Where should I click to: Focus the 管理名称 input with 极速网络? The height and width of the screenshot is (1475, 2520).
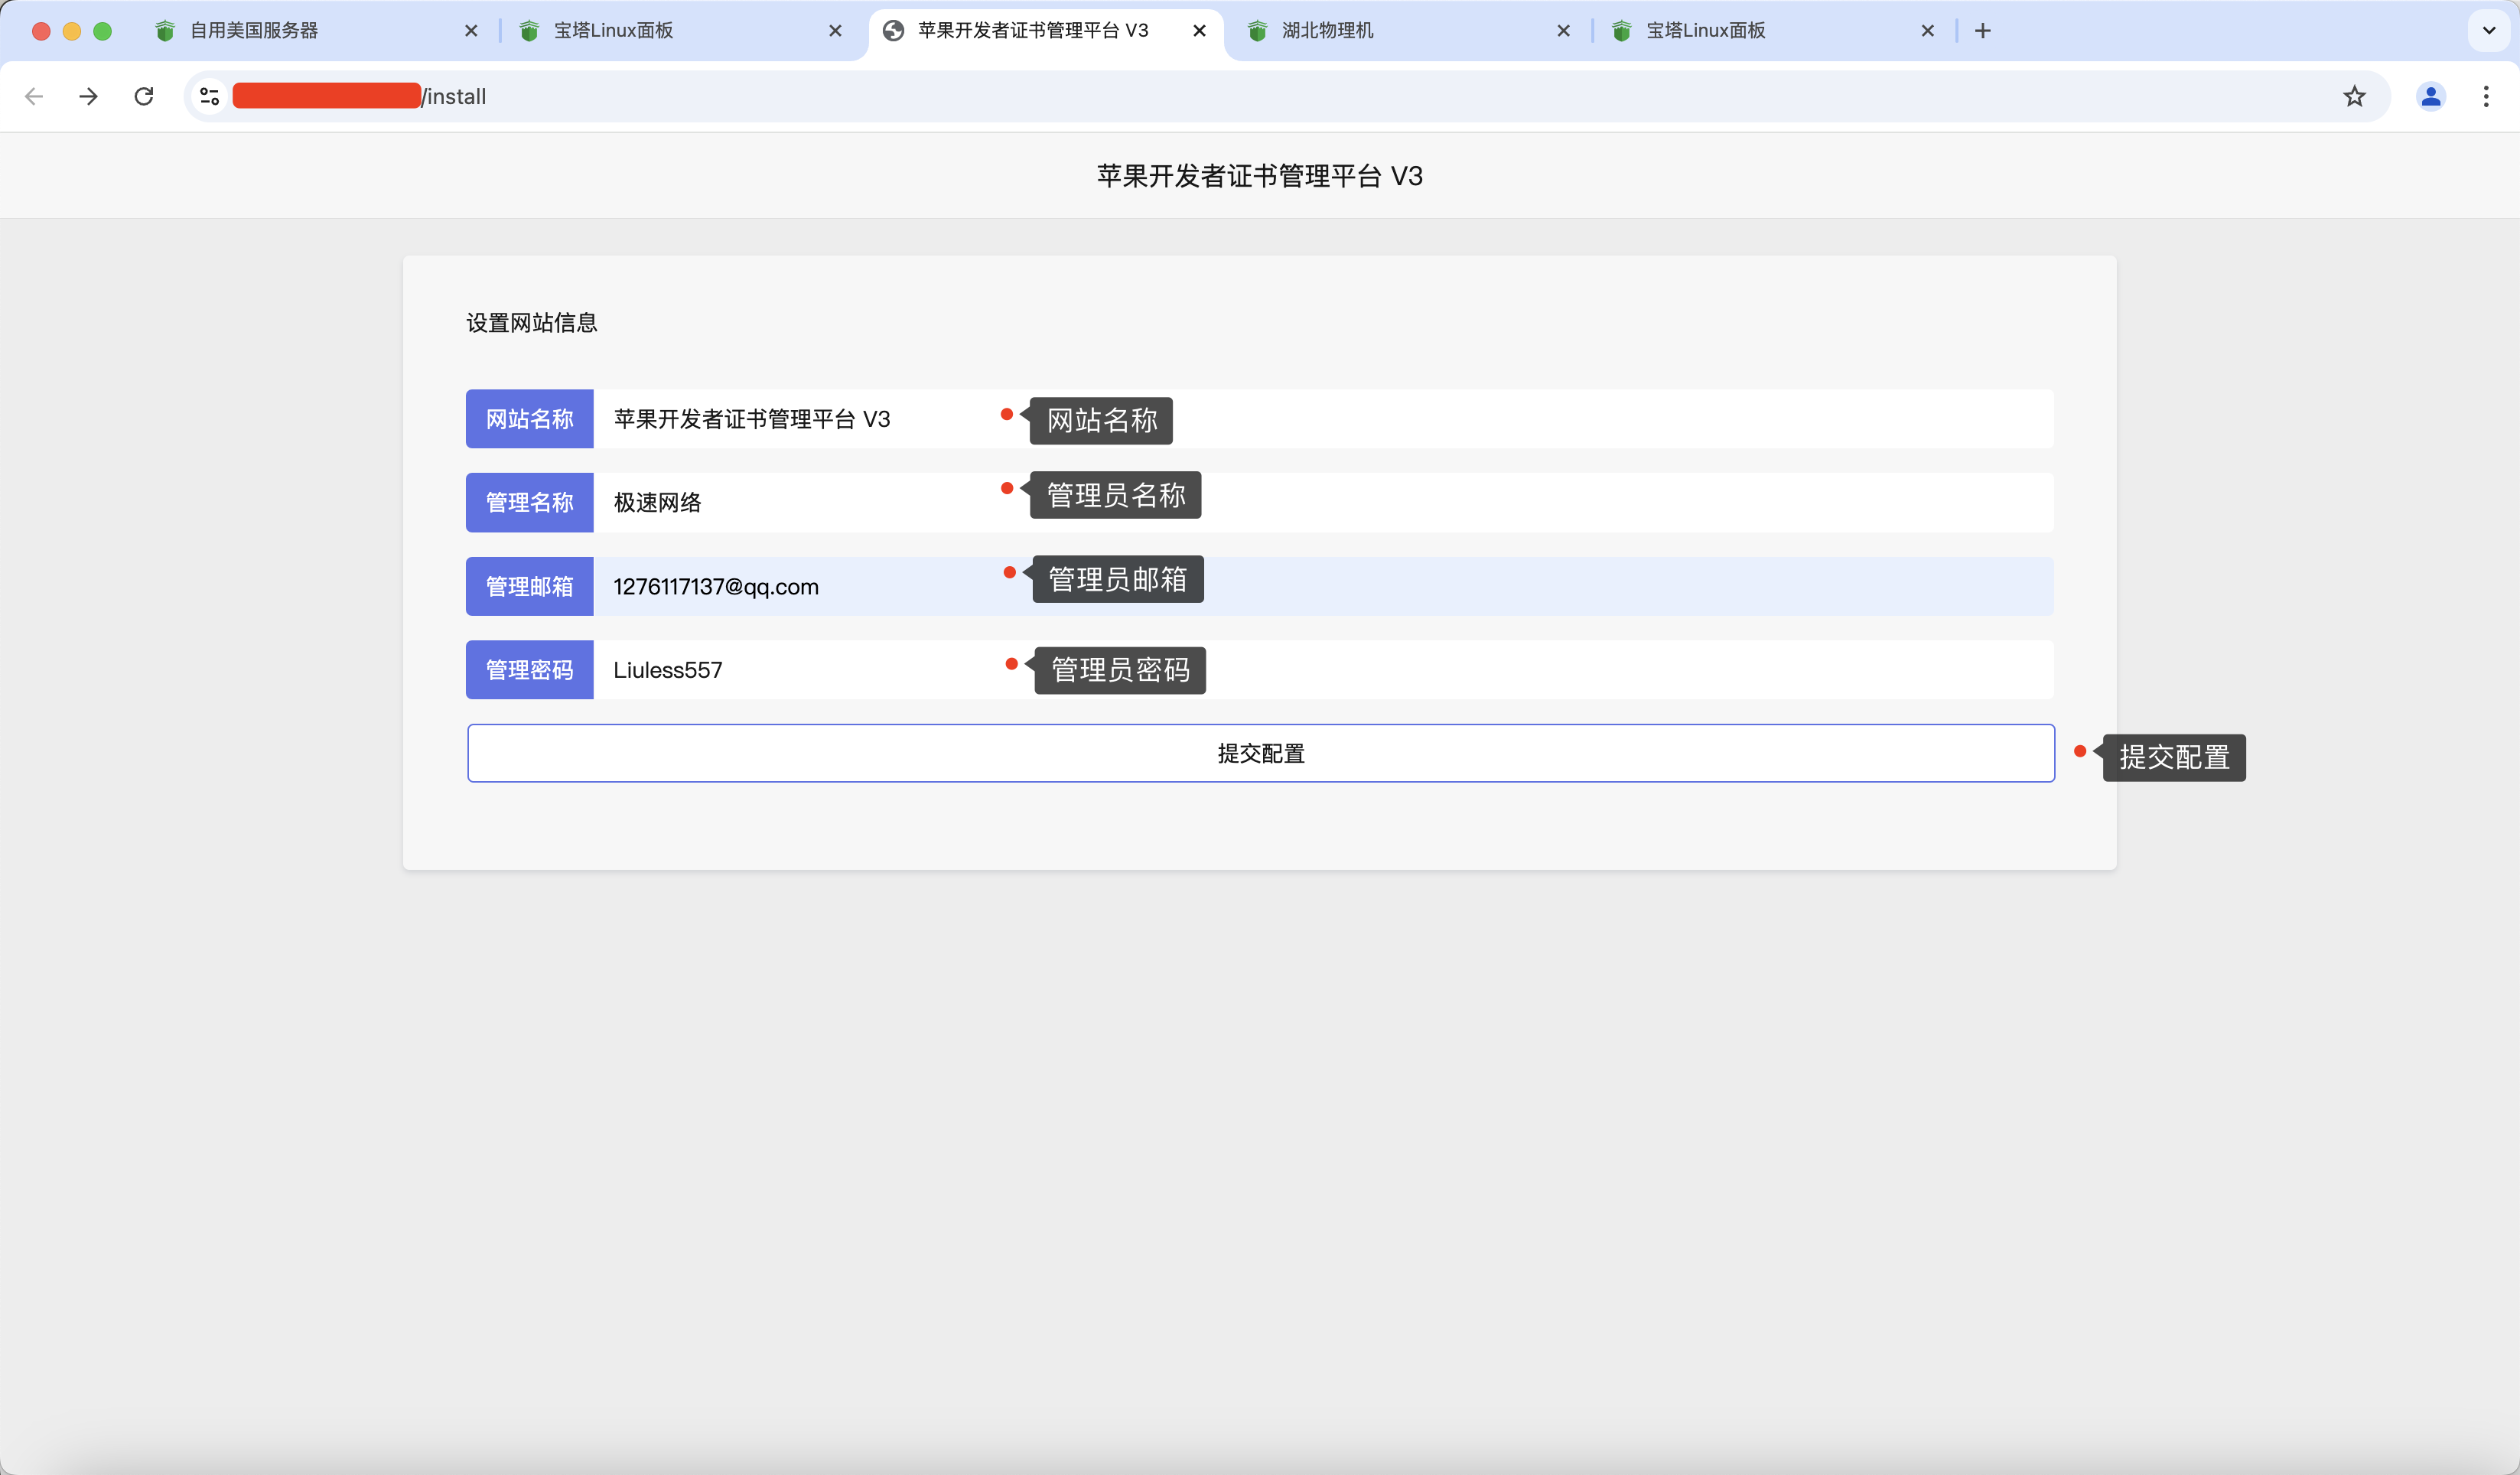(1323, 502)
